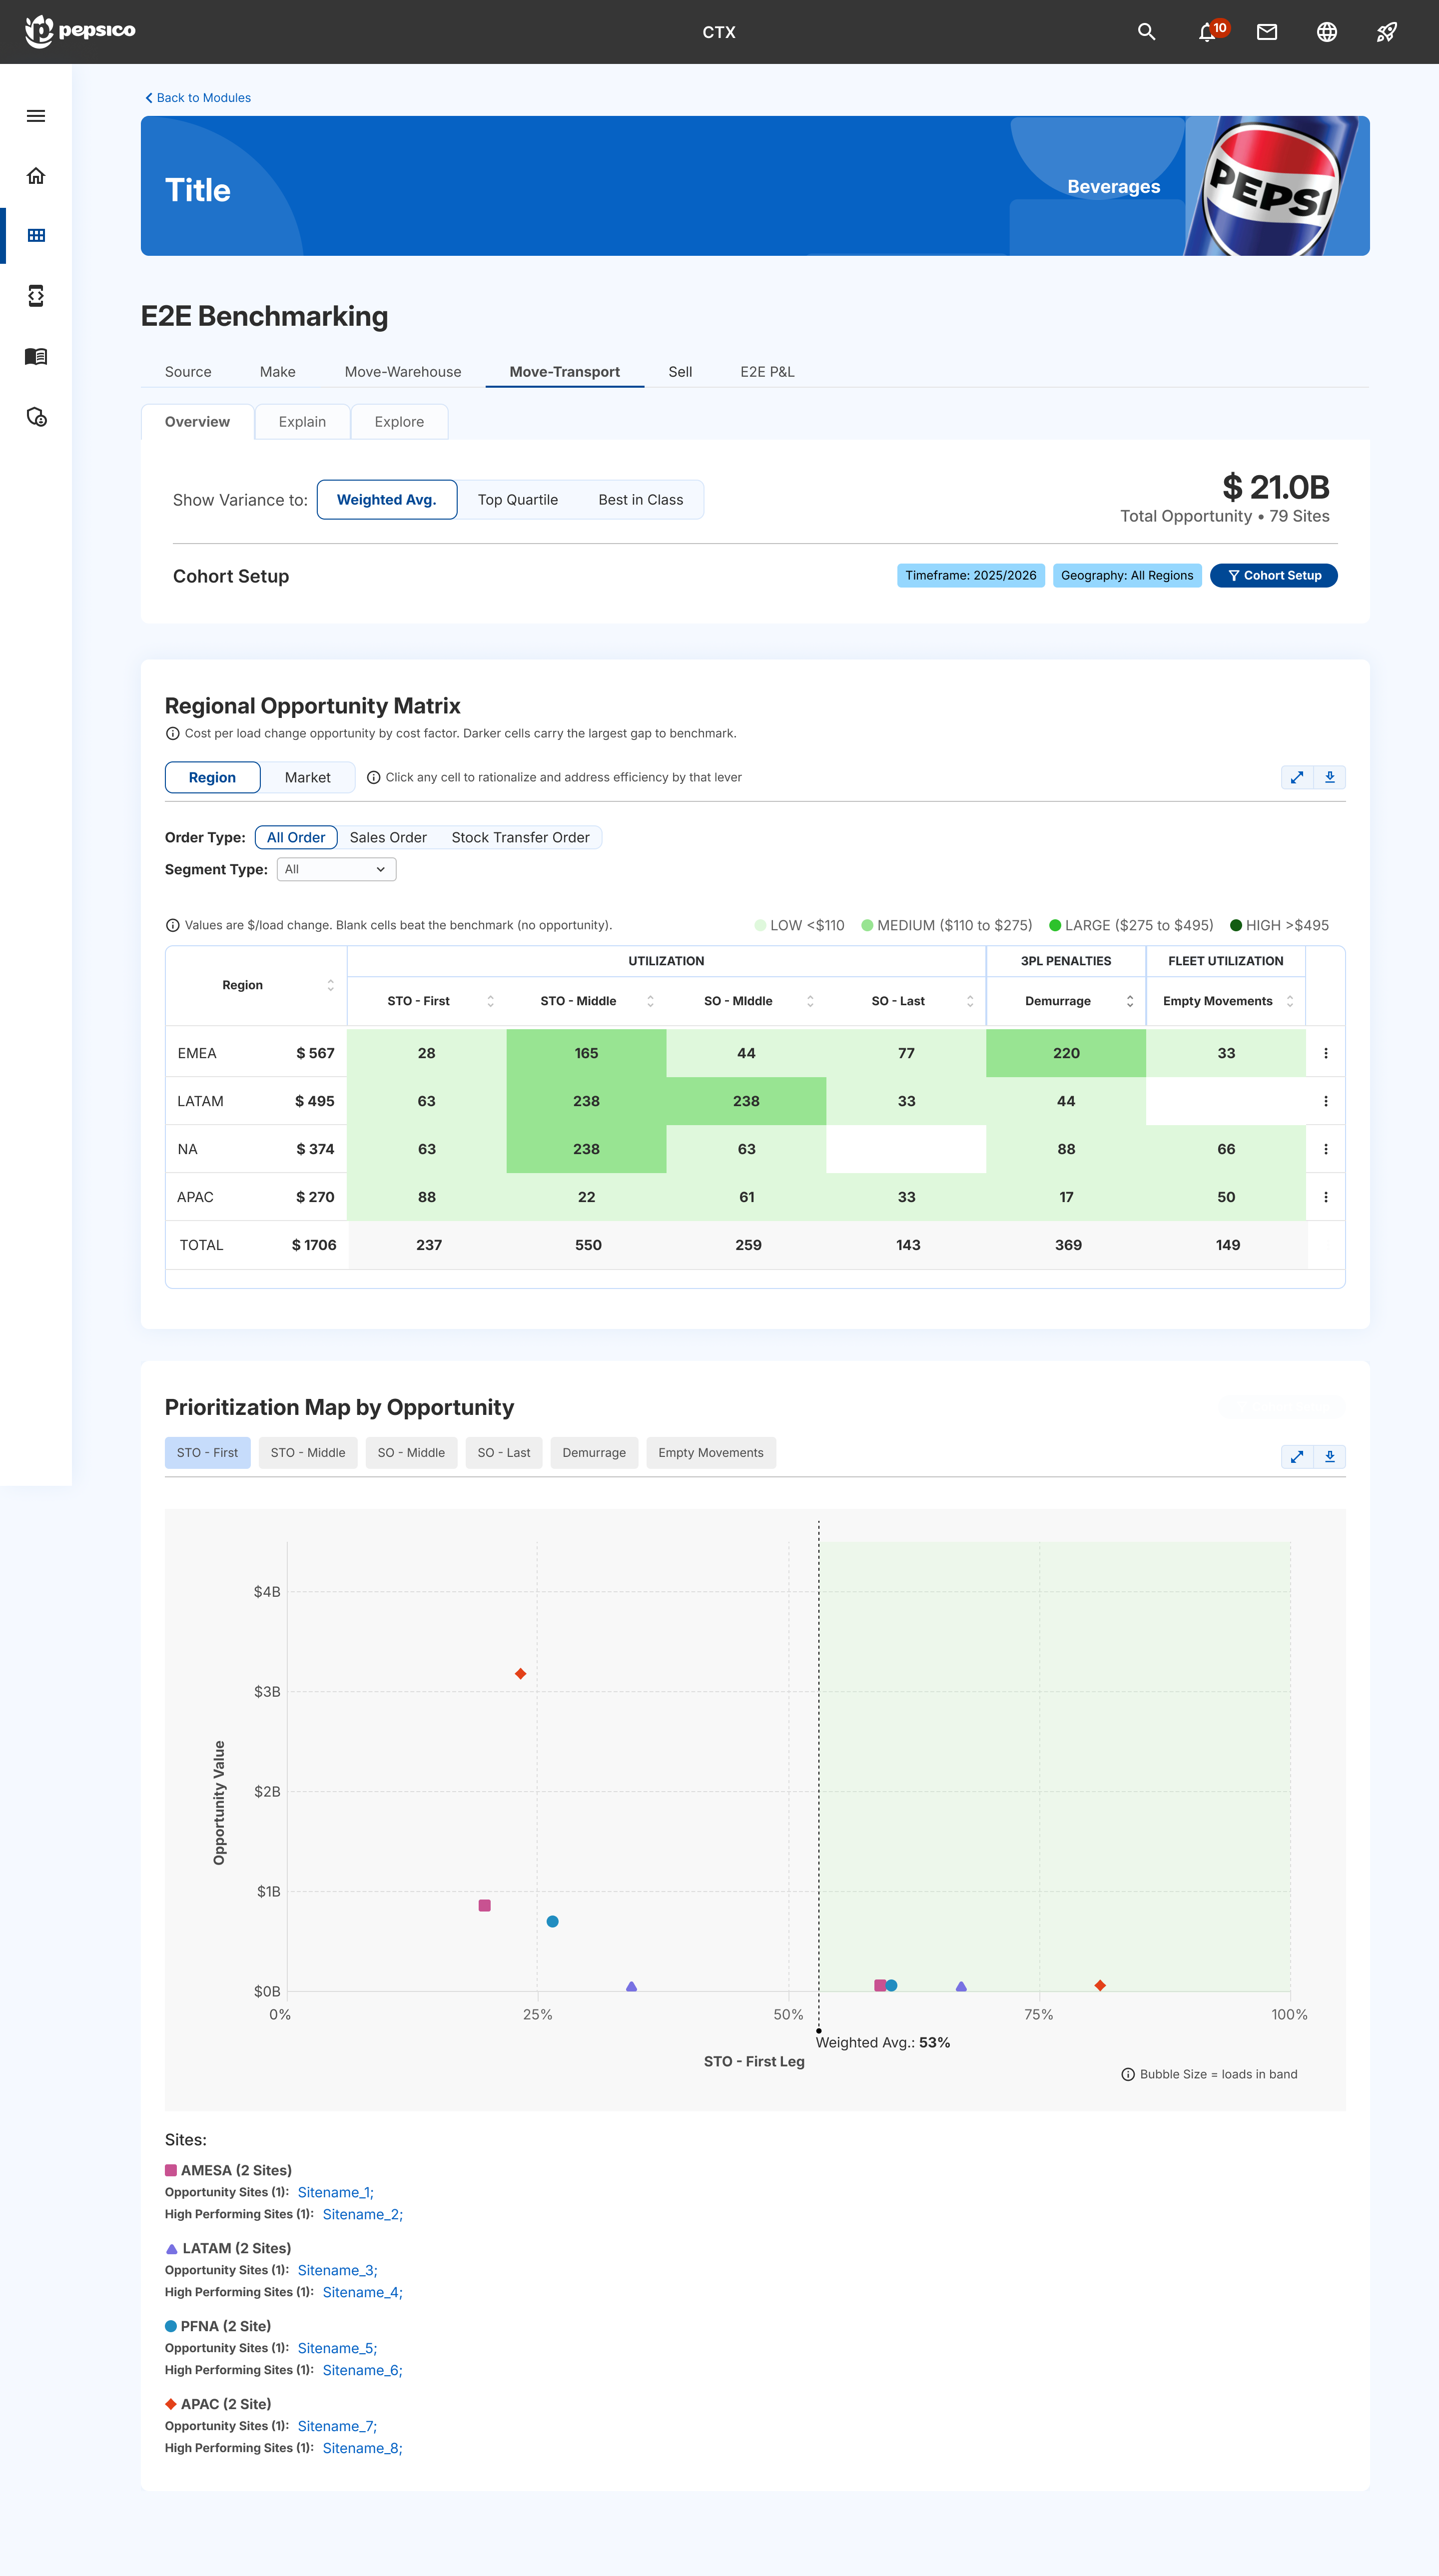Click the Cohort Setup button
Viewport: 1439px width, 2576px height.
[x=1273, y=575]
